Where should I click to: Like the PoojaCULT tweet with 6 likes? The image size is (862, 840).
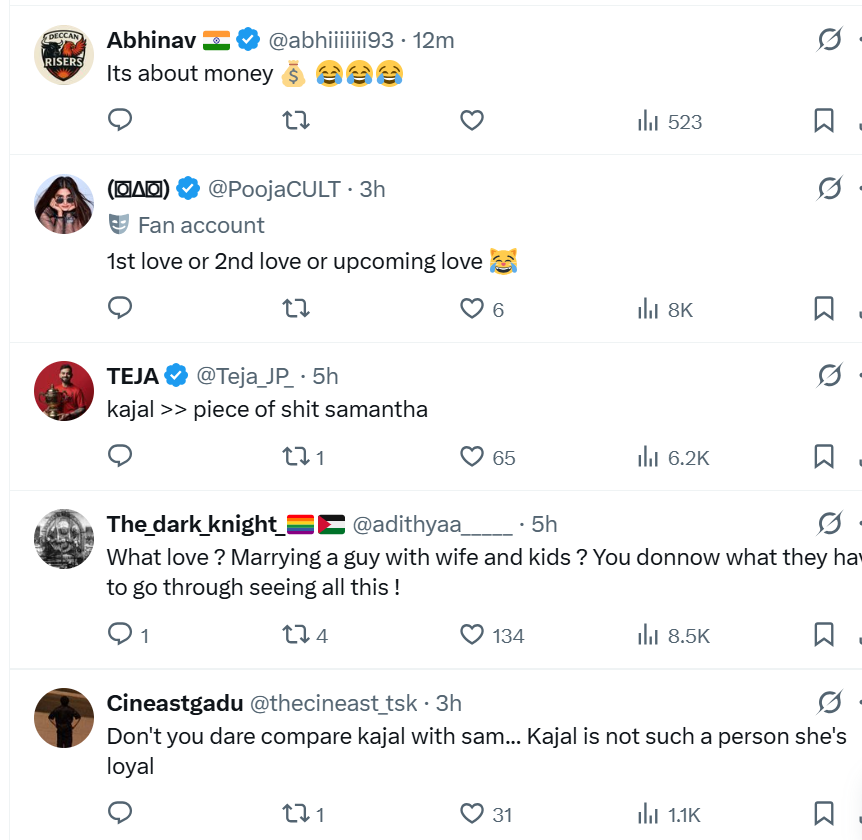[x=472, y=309]
